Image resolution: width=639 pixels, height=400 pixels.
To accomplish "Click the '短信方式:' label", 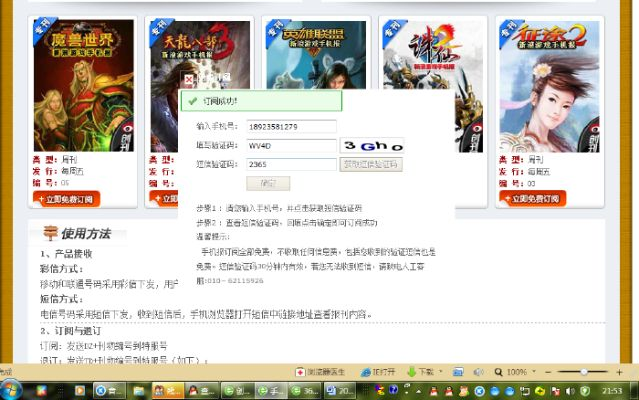I will (x=62, y=299).
